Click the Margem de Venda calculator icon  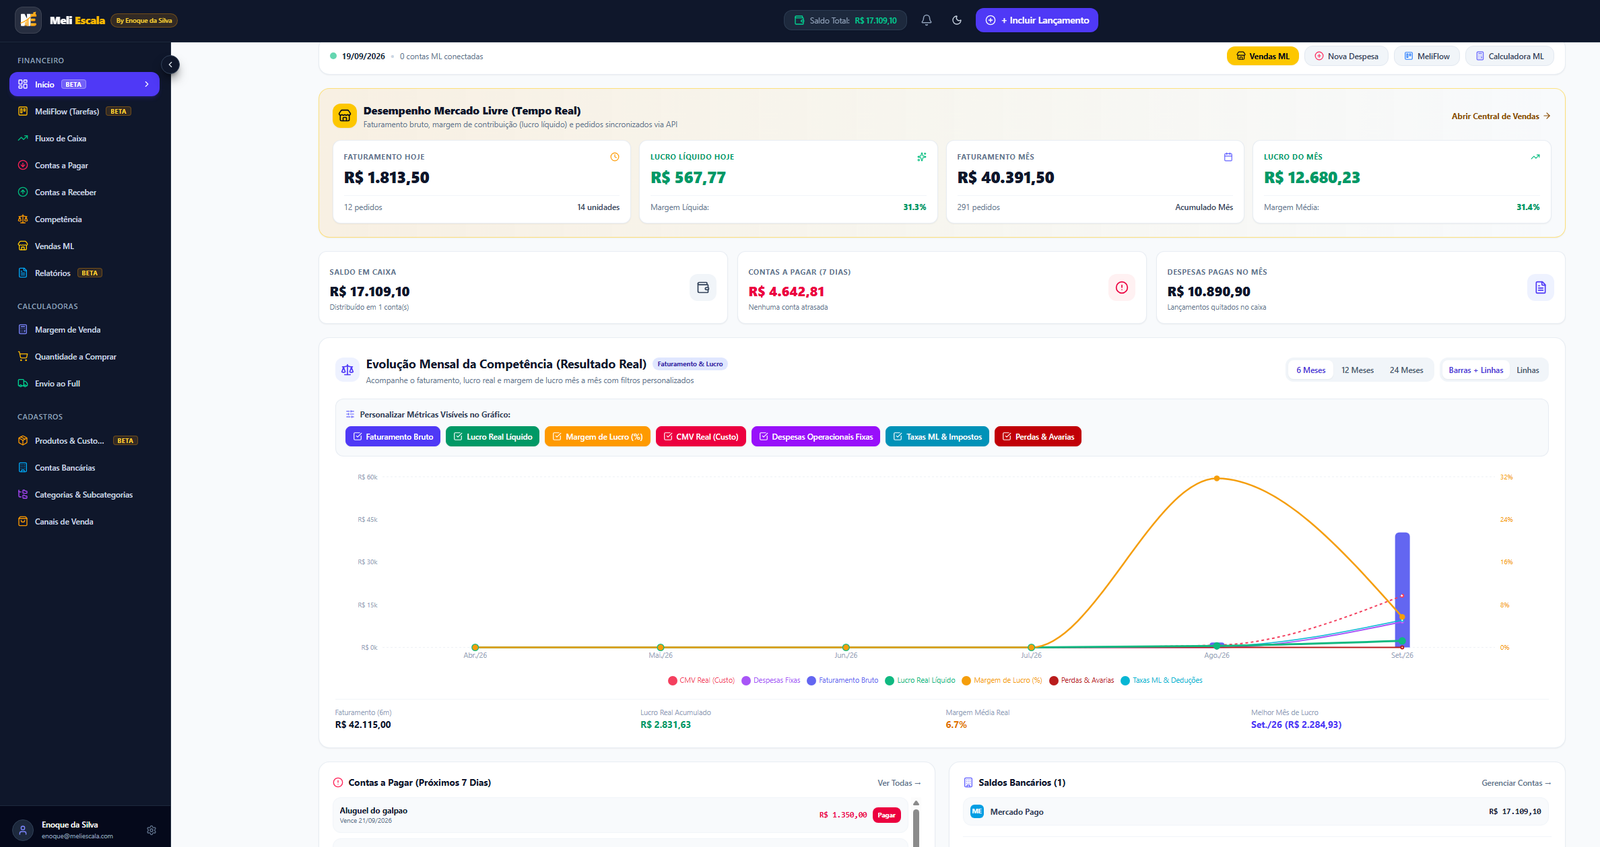pos(23,329)
